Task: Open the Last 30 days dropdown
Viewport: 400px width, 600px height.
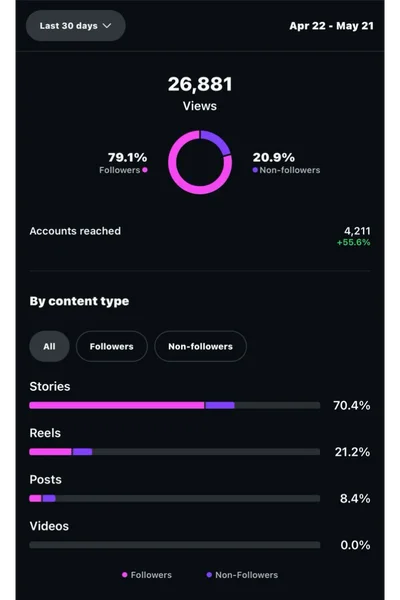Action: coord(75,26)
